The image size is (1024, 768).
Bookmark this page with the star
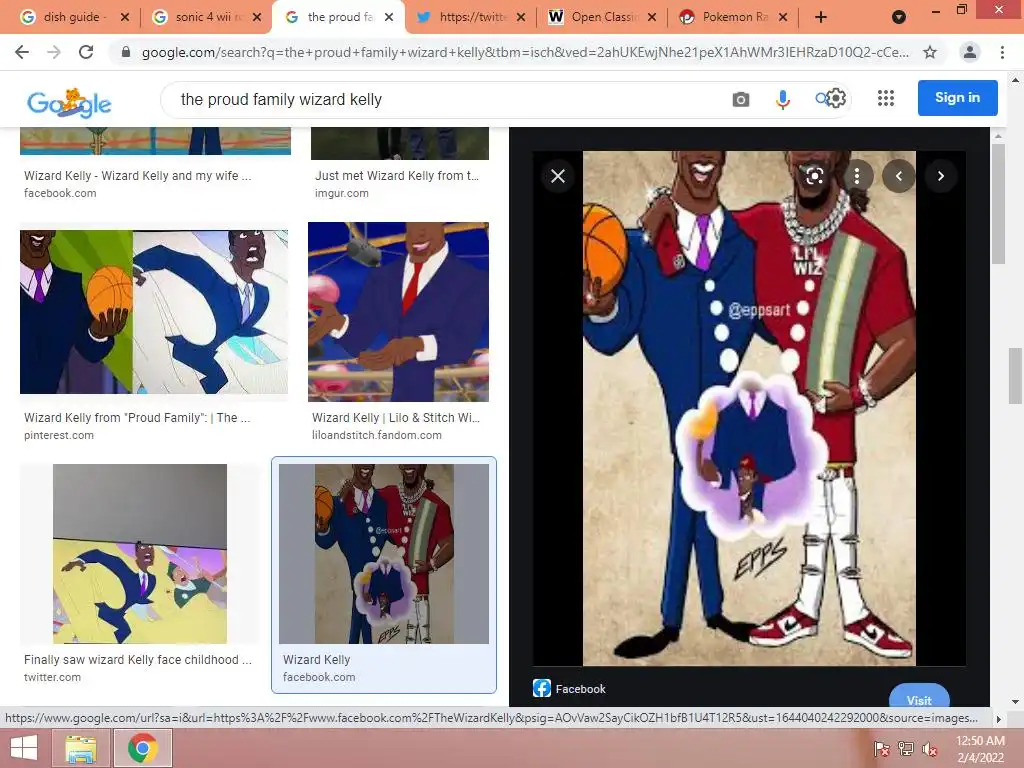(x=930, y=52)
